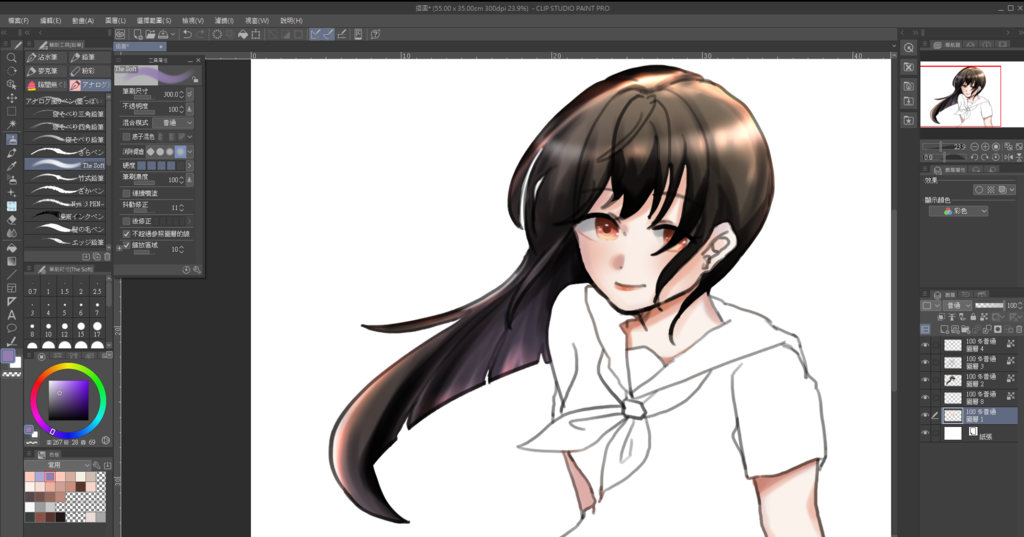Choose the 髮の毛ペン brush

pos(65,229)
